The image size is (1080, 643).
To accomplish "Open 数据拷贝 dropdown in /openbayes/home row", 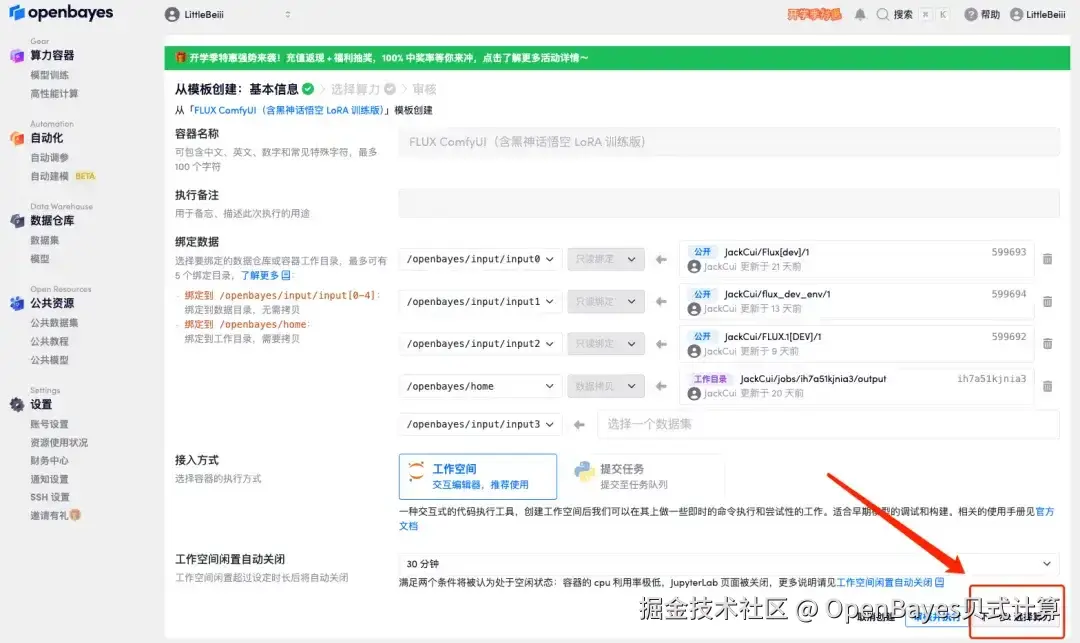I will [606, 386].
